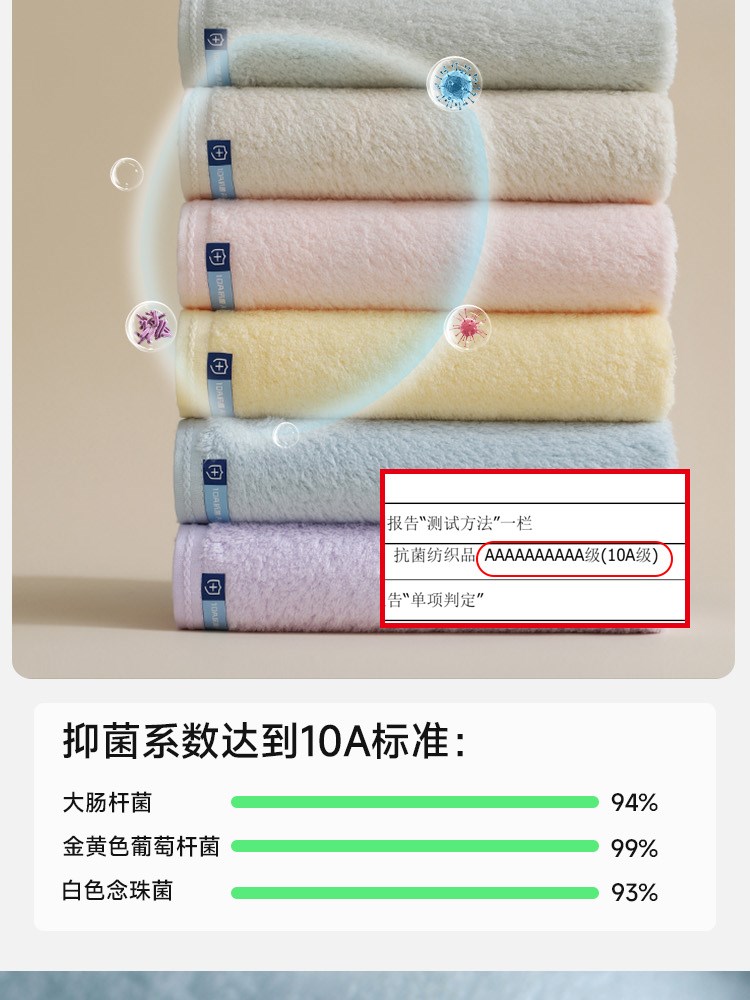Click the 99% percentage value
This screenshot has height=1000, width=750.
[x=634, y=848]
